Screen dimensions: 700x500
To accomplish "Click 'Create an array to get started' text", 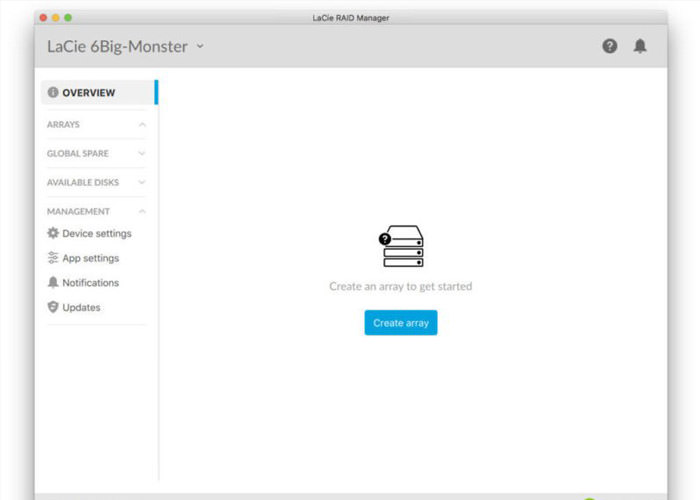I will [x=400, y=286].
